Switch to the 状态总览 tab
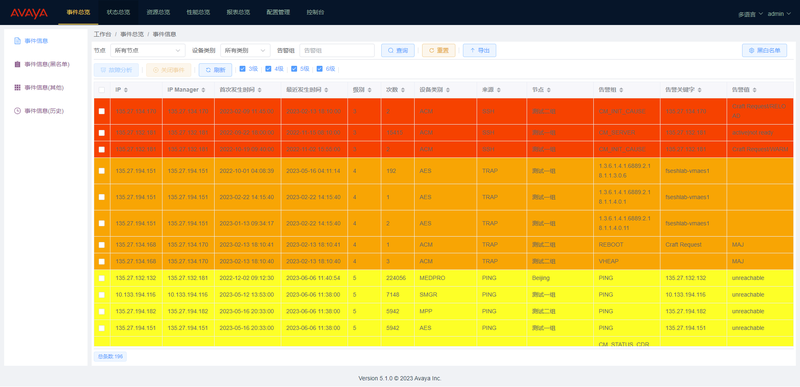Screen dimensions: 800x387 point(115,12)
